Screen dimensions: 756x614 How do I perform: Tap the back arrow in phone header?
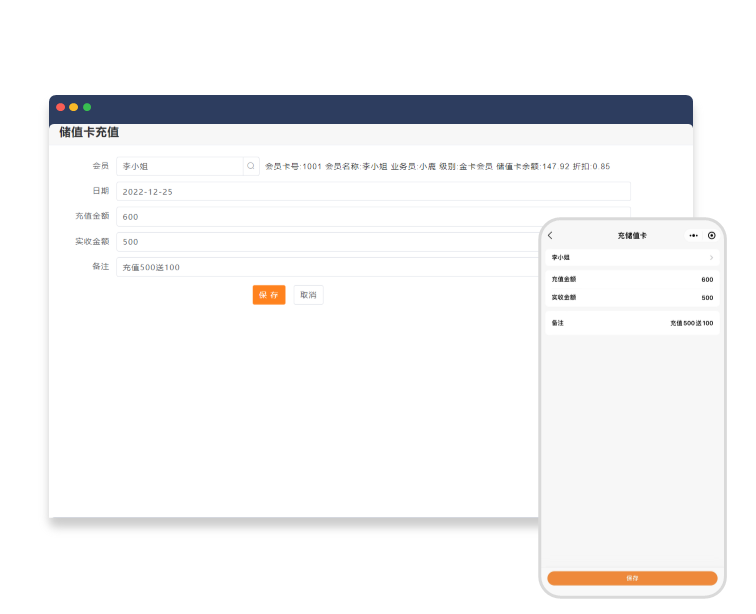[550, 236]
